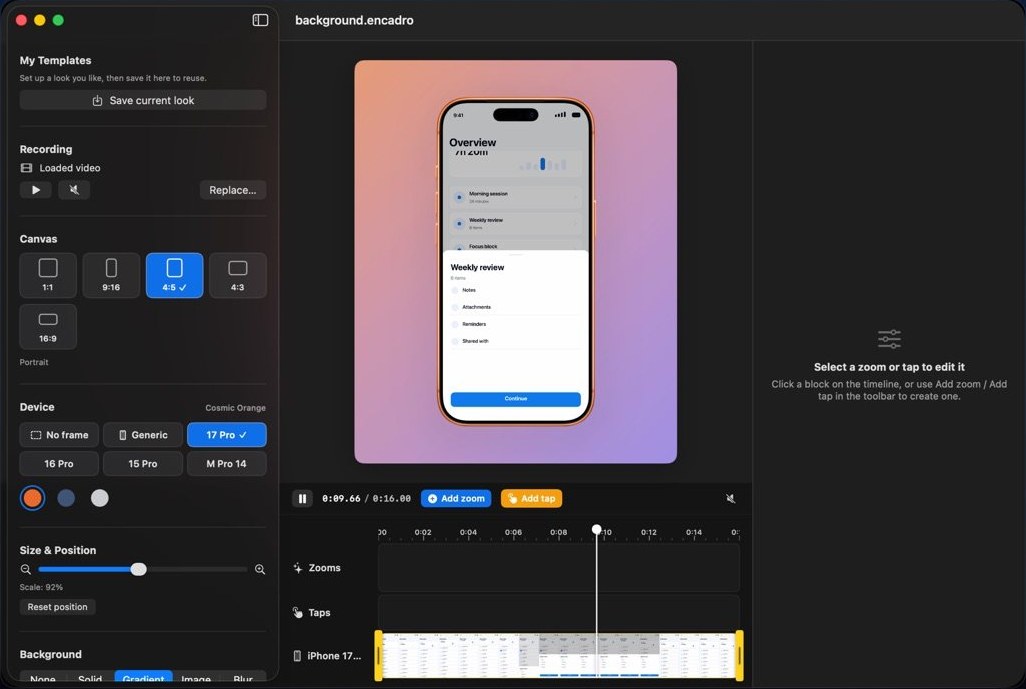Image resolution: width=1026 pixels, height=689 pixels.
Task: Select the 16:9 canvas ratio
Action: point(48,327)
